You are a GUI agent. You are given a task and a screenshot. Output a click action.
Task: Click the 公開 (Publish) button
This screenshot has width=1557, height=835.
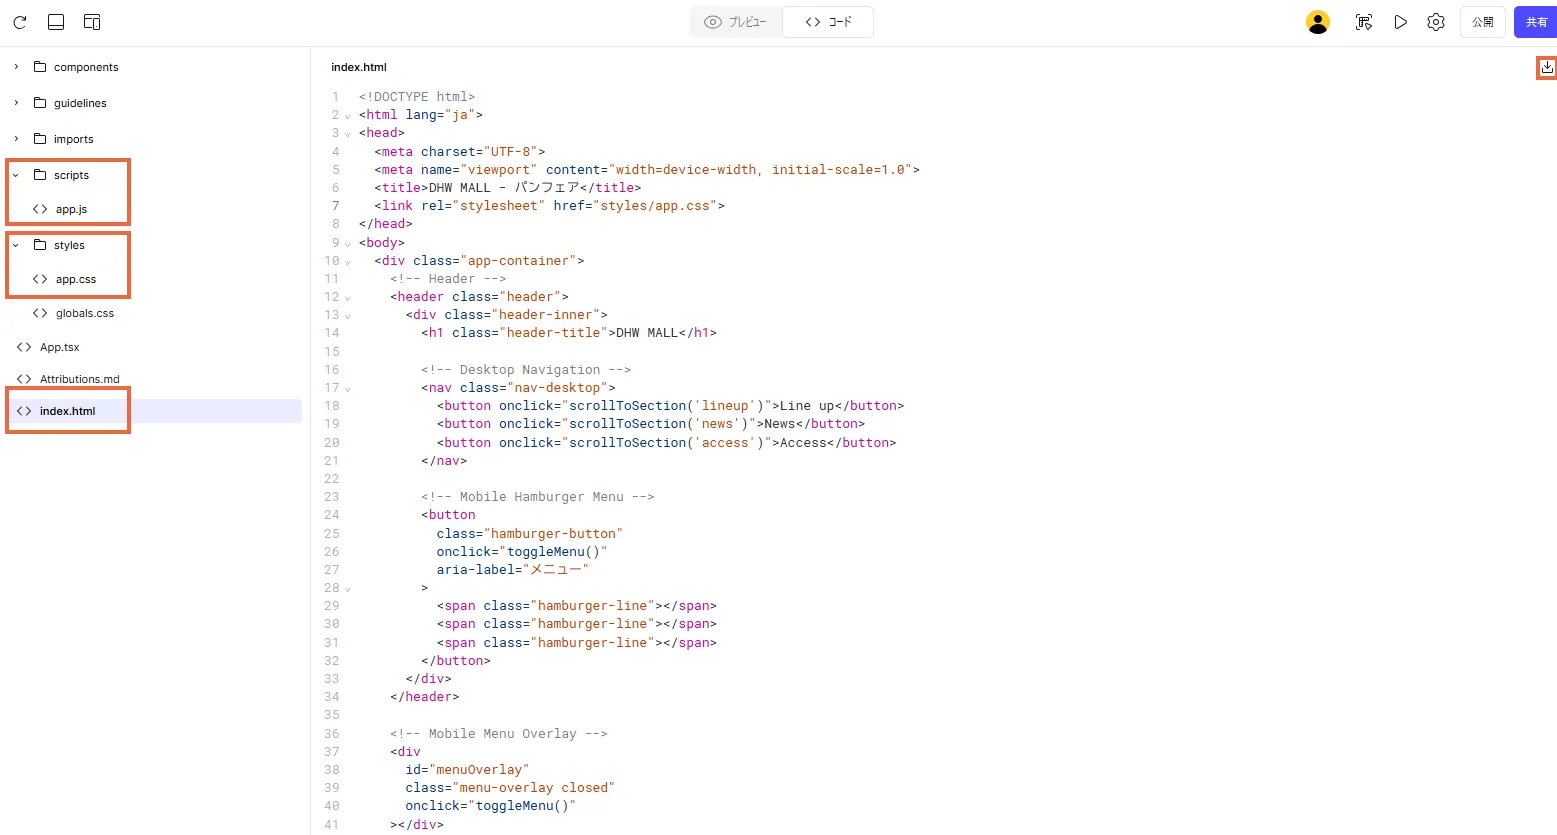tap(1483, 22)
